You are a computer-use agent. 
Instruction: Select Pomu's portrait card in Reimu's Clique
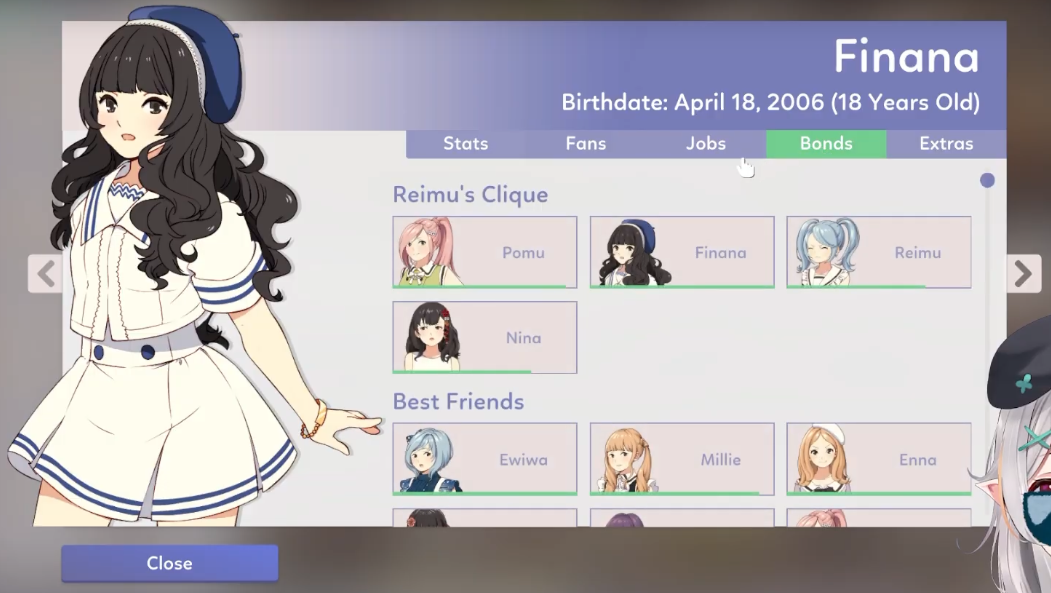click(x=485, y=252)
